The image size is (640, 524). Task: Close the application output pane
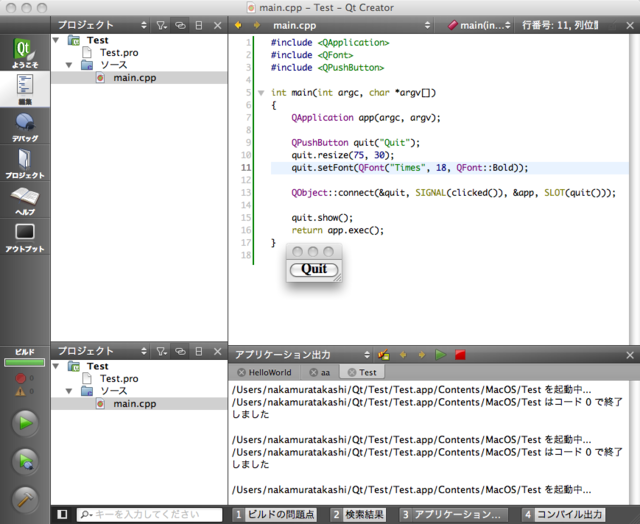(630, 355)
